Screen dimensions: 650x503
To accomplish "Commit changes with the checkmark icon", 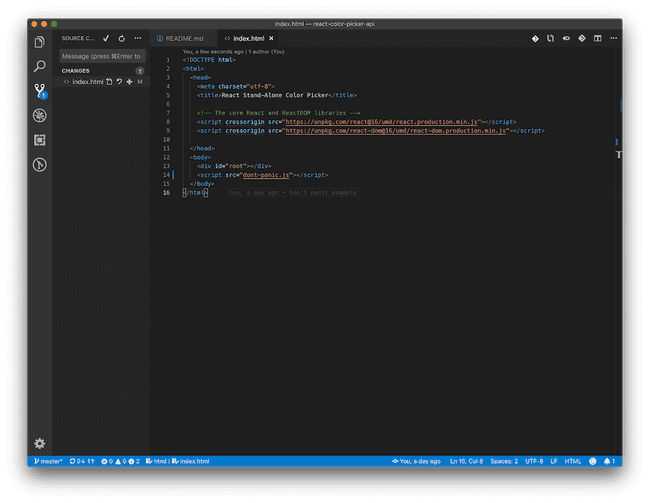I will point(106,38).
